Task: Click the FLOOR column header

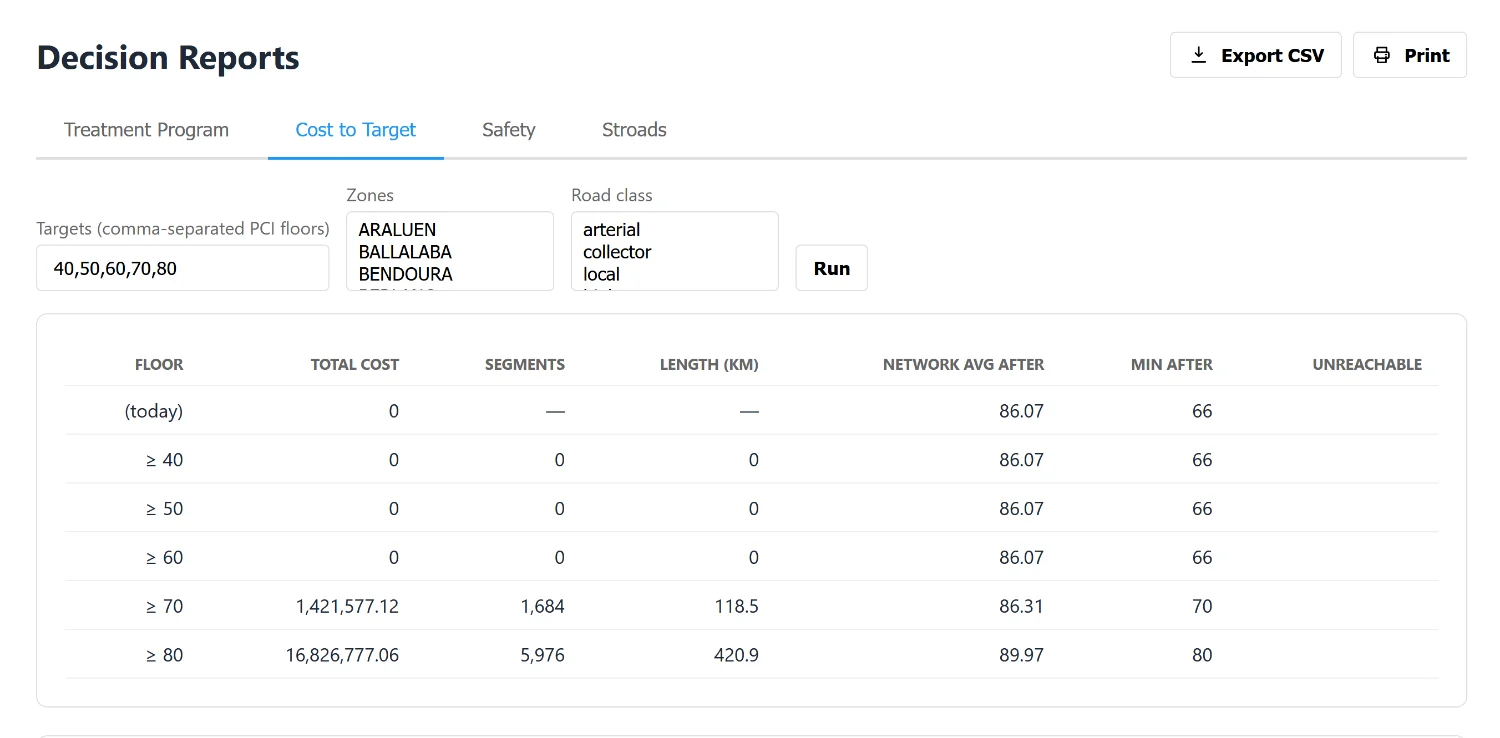Action: (x=159, y=365)
